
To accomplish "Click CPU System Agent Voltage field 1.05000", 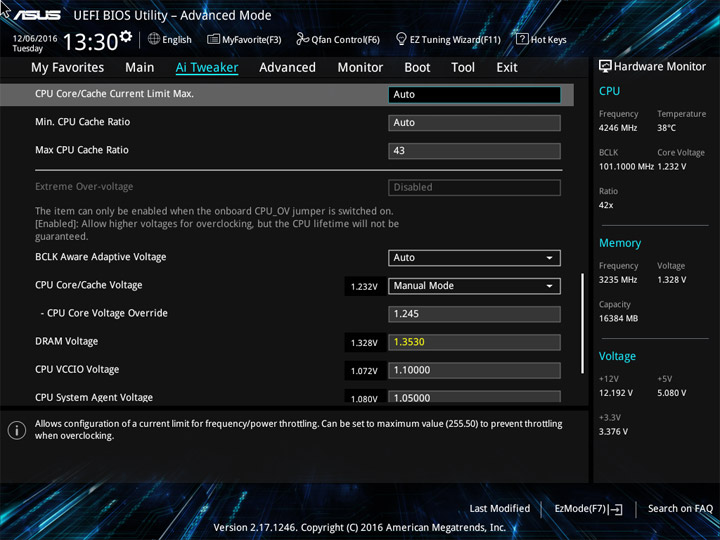I will (x=474, y=397).
